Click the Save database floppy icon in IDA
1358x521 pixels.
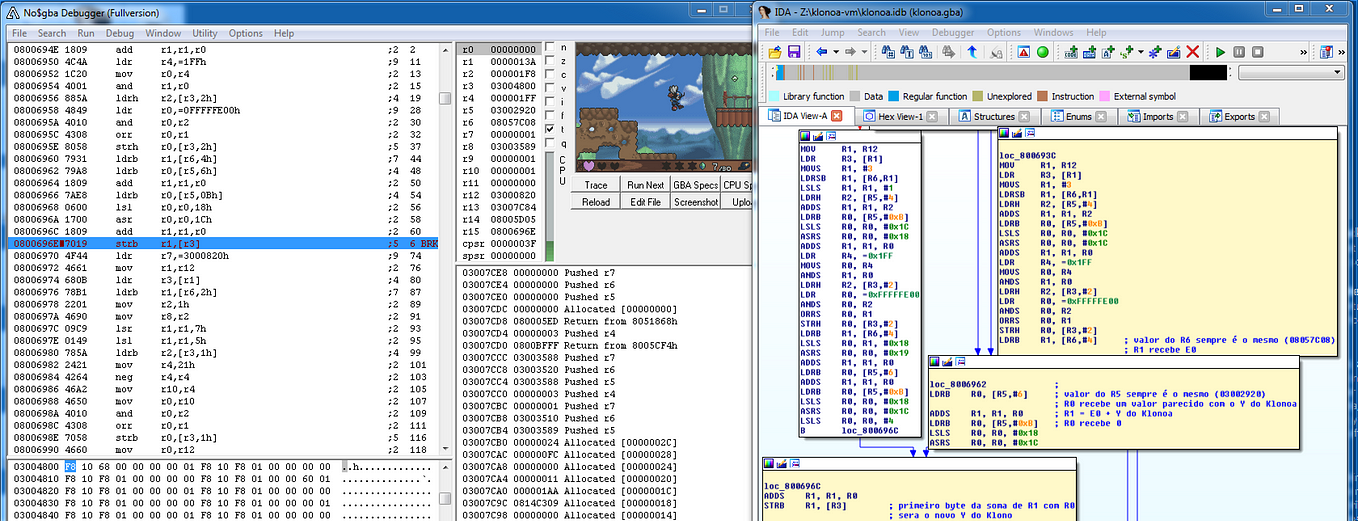click(794, 51)
